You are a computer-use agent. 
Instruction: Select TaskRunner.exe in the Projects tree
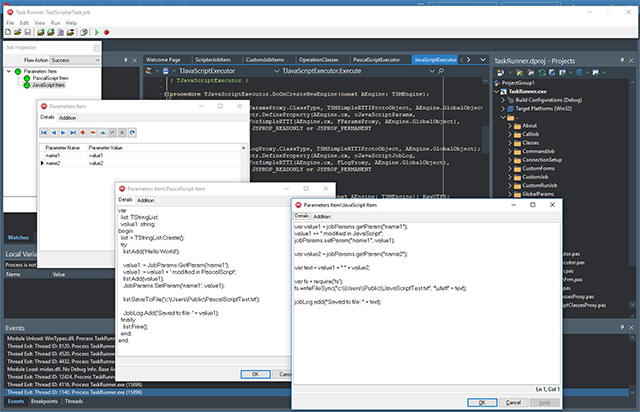(527, 91)
